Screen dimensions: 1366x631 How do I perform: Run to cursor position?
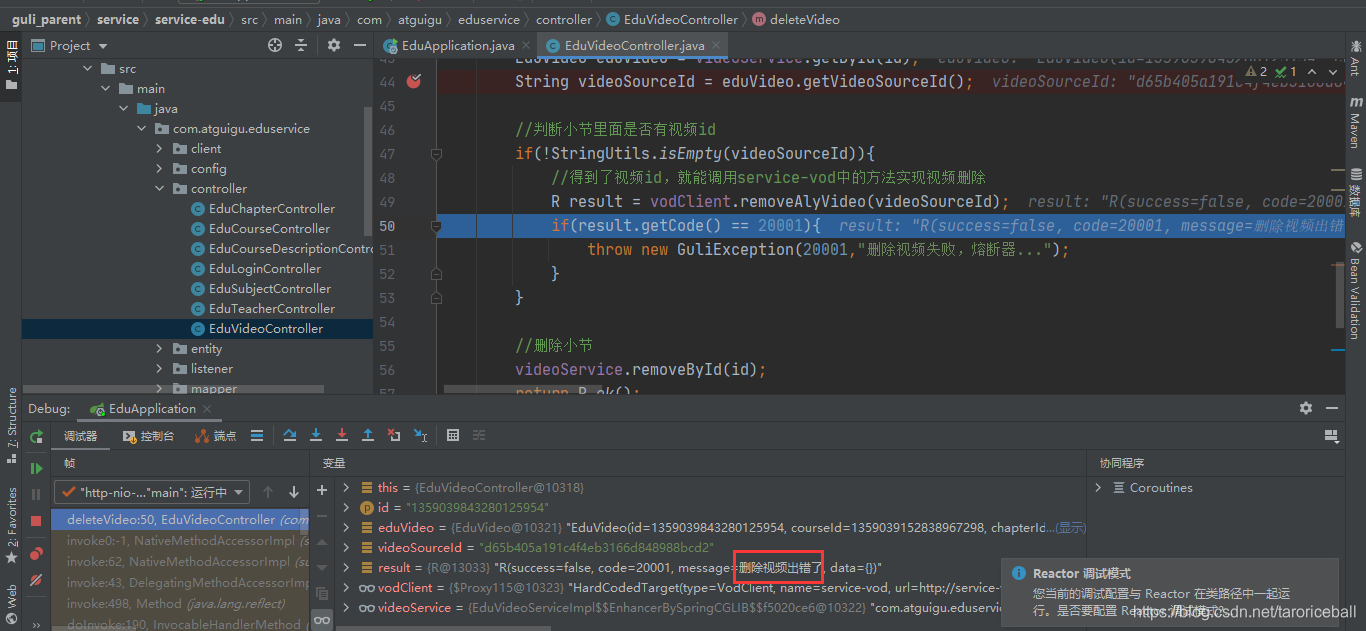click(x=420, y=435)
